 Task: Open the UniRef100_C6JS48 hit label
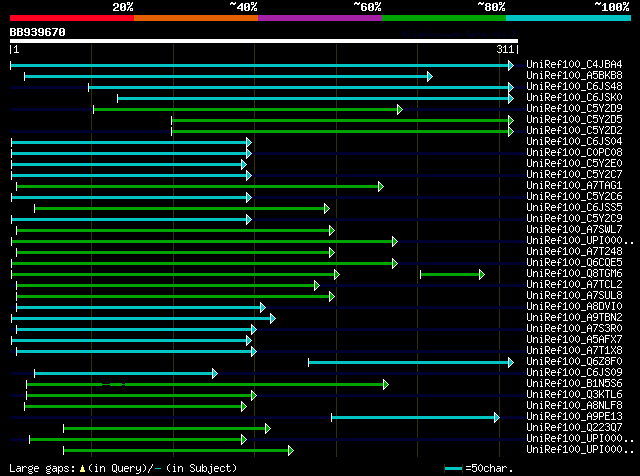click(574, 87)
